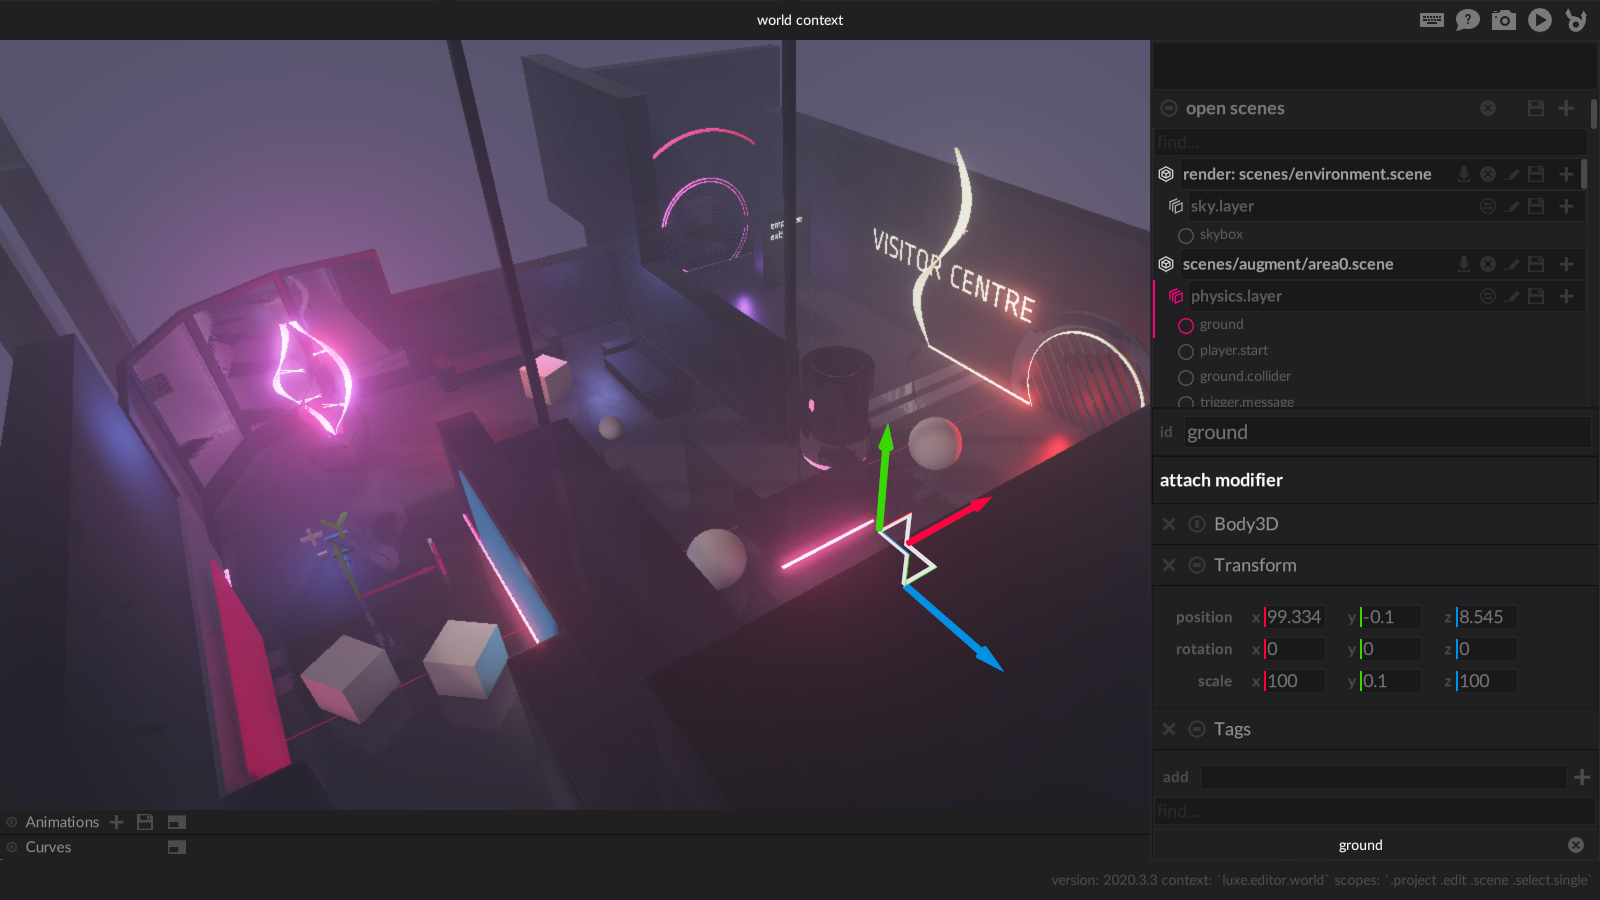Click swap icon on the physics.layer row
Screen dimensions: 1600x900
[1488, 296]
